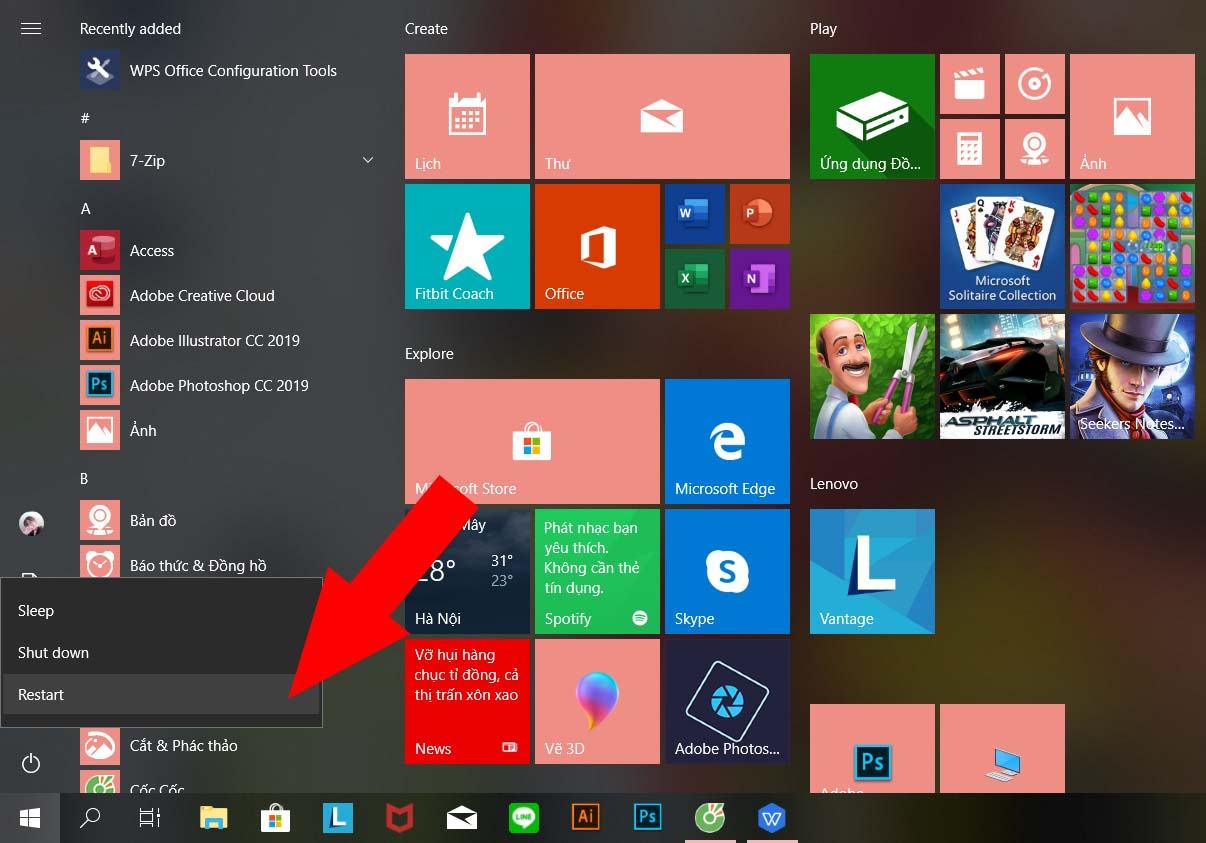Open the red News tile
Viewport: 1206px width, 843px height.
[x=467, y=701]
